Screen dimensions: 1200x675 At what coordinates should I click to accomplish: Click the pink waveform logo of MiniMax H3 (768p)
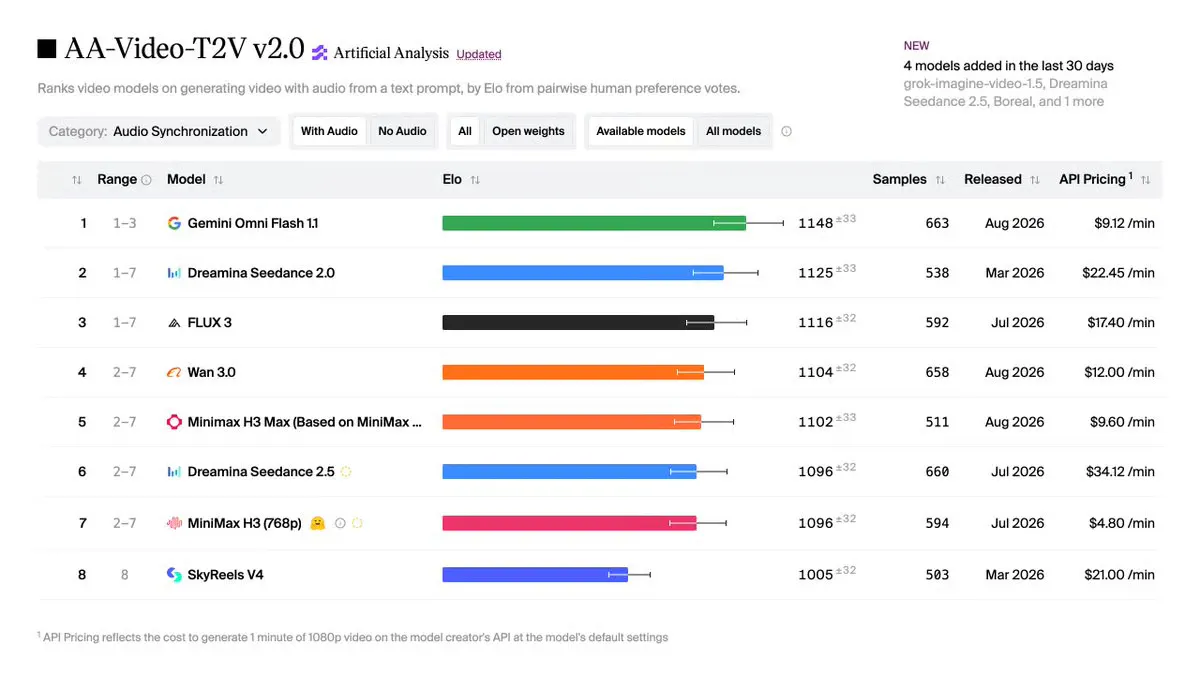pos(174,523)
